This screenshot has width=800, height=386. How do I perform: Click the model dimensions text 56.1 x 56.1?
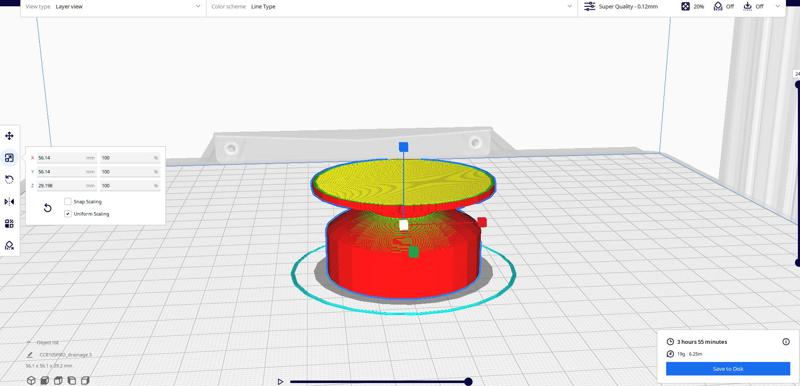point(49,366)
